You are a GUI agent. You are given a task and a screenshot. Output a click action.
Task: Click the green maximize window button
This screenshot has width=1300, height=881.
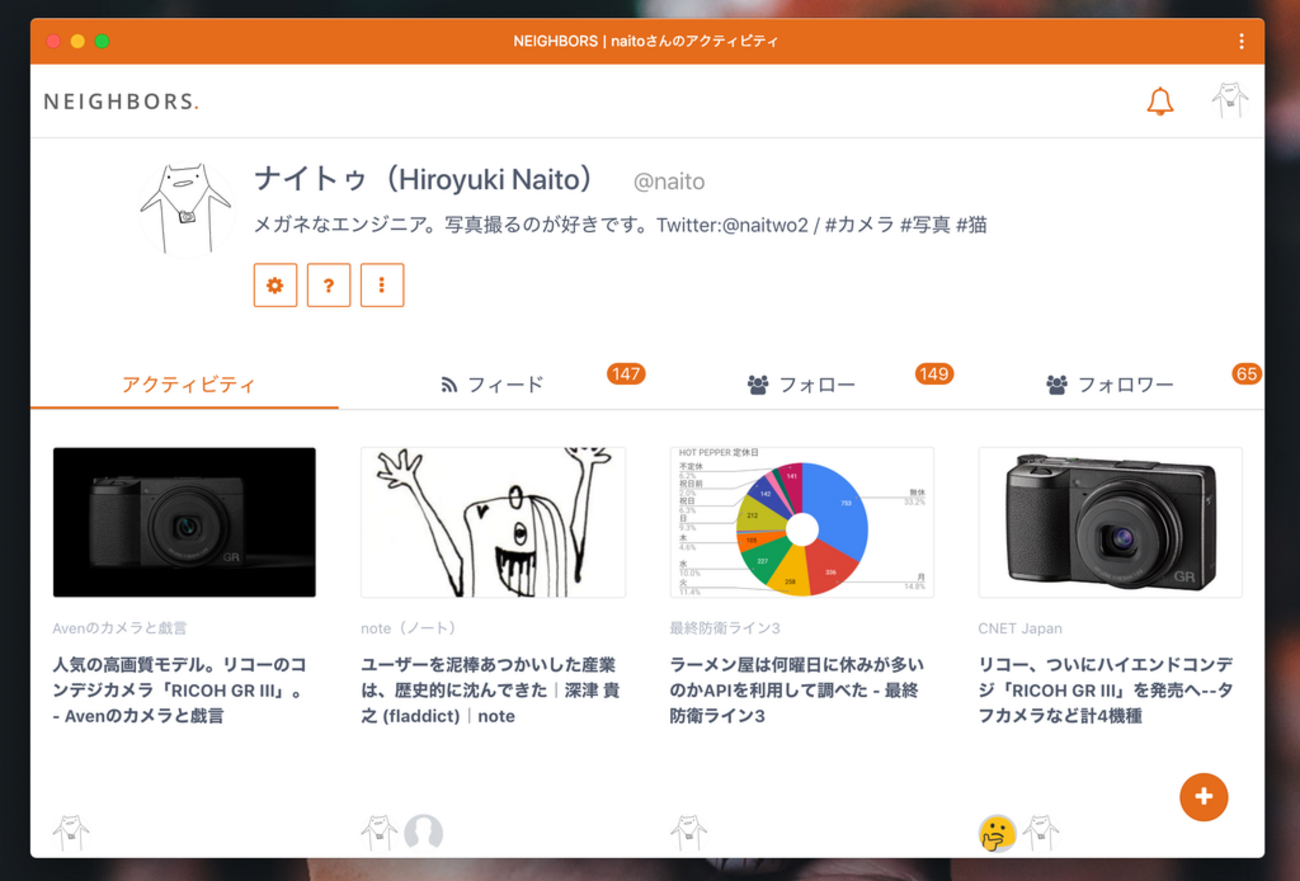tap(102, 41)
